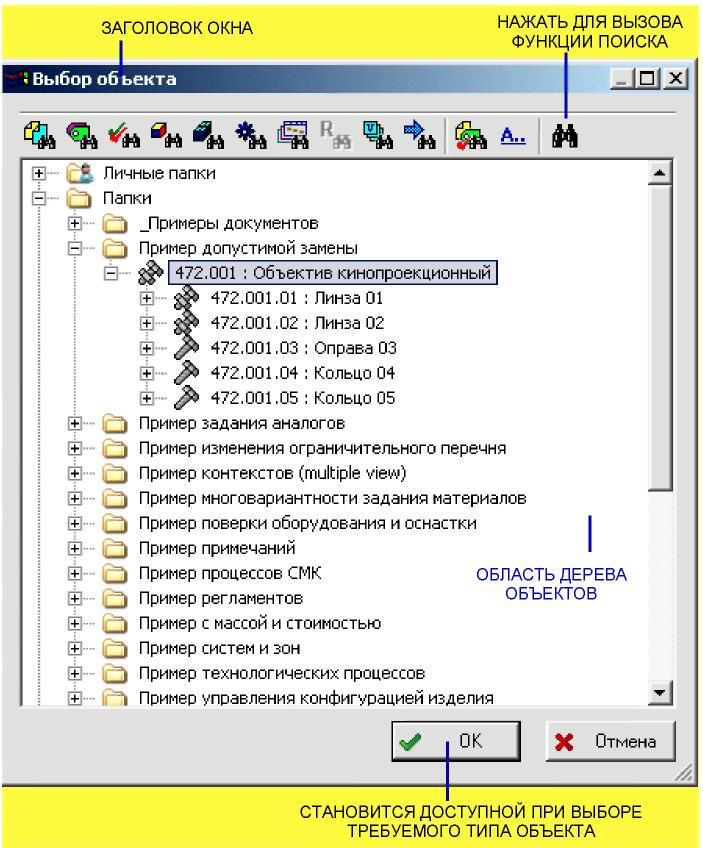The width and height of the screenshot is (703, 848).
Task: Select the Пример регламентов folder
Action: (221, 598)
